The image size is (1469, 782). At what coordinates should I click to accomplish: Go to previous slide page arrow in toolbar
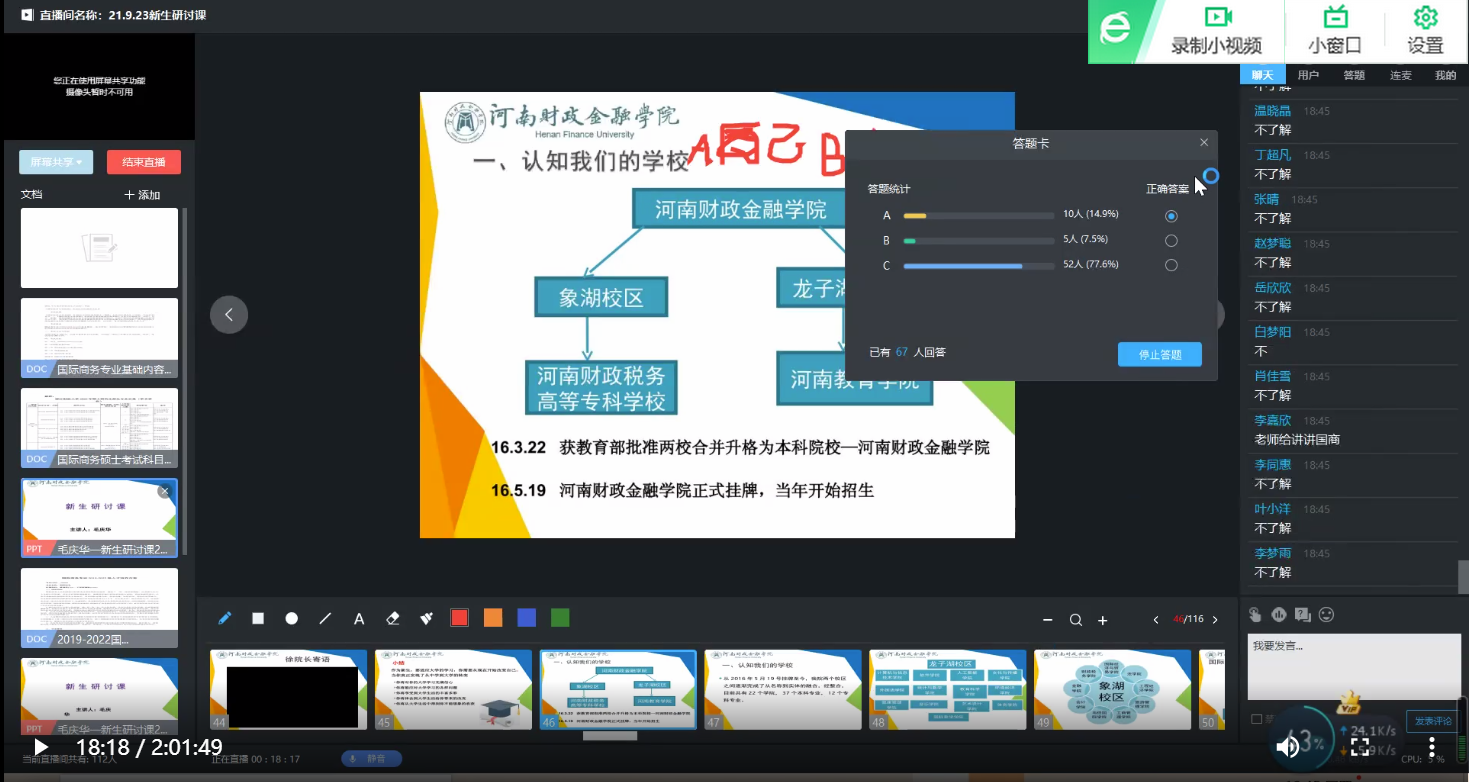click(1156, 620)
